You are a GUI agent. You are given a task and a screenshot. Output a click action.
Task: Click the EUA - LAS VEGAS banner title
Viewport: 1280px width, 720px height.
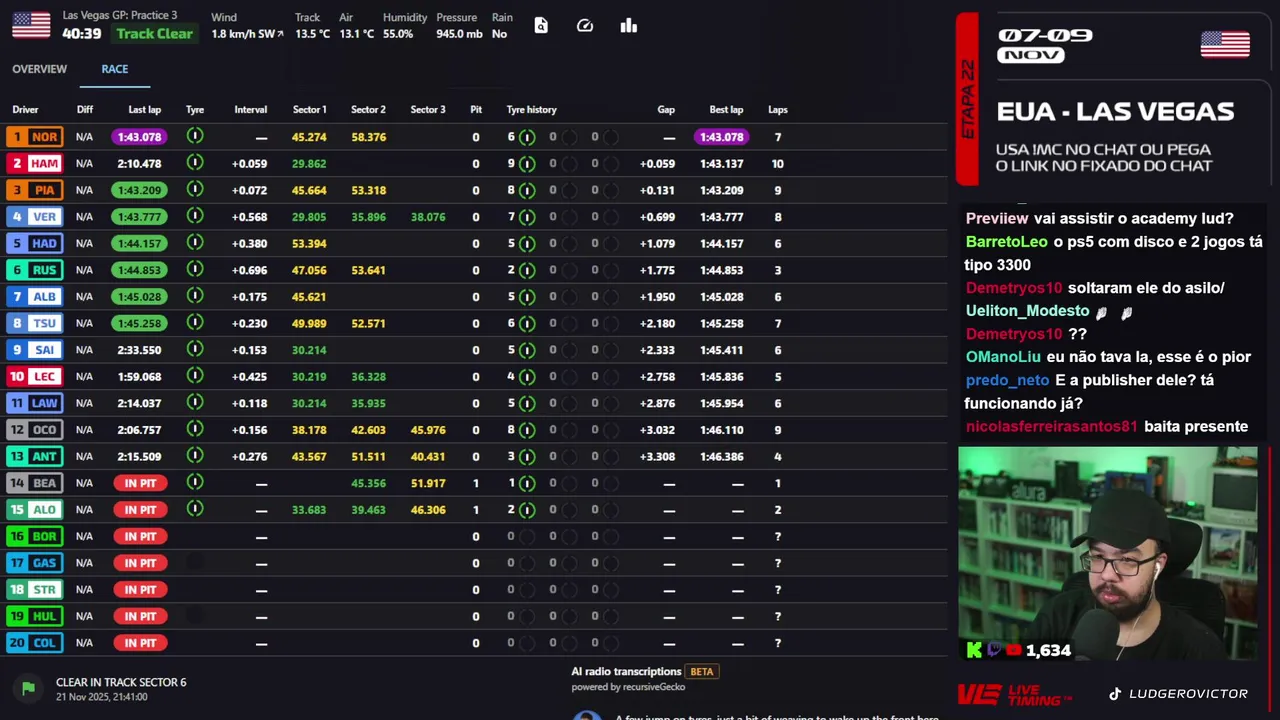[1115, 111]
